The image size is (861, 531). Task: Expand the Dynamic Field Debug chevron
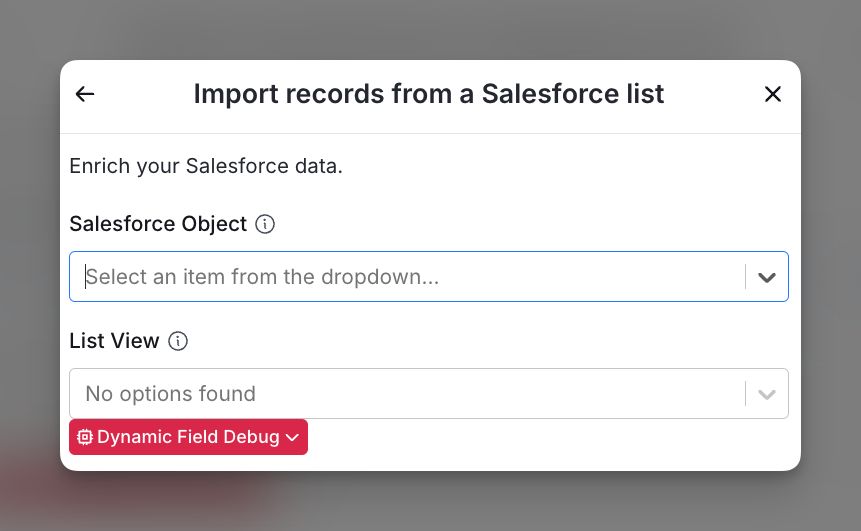coord(292,438)
